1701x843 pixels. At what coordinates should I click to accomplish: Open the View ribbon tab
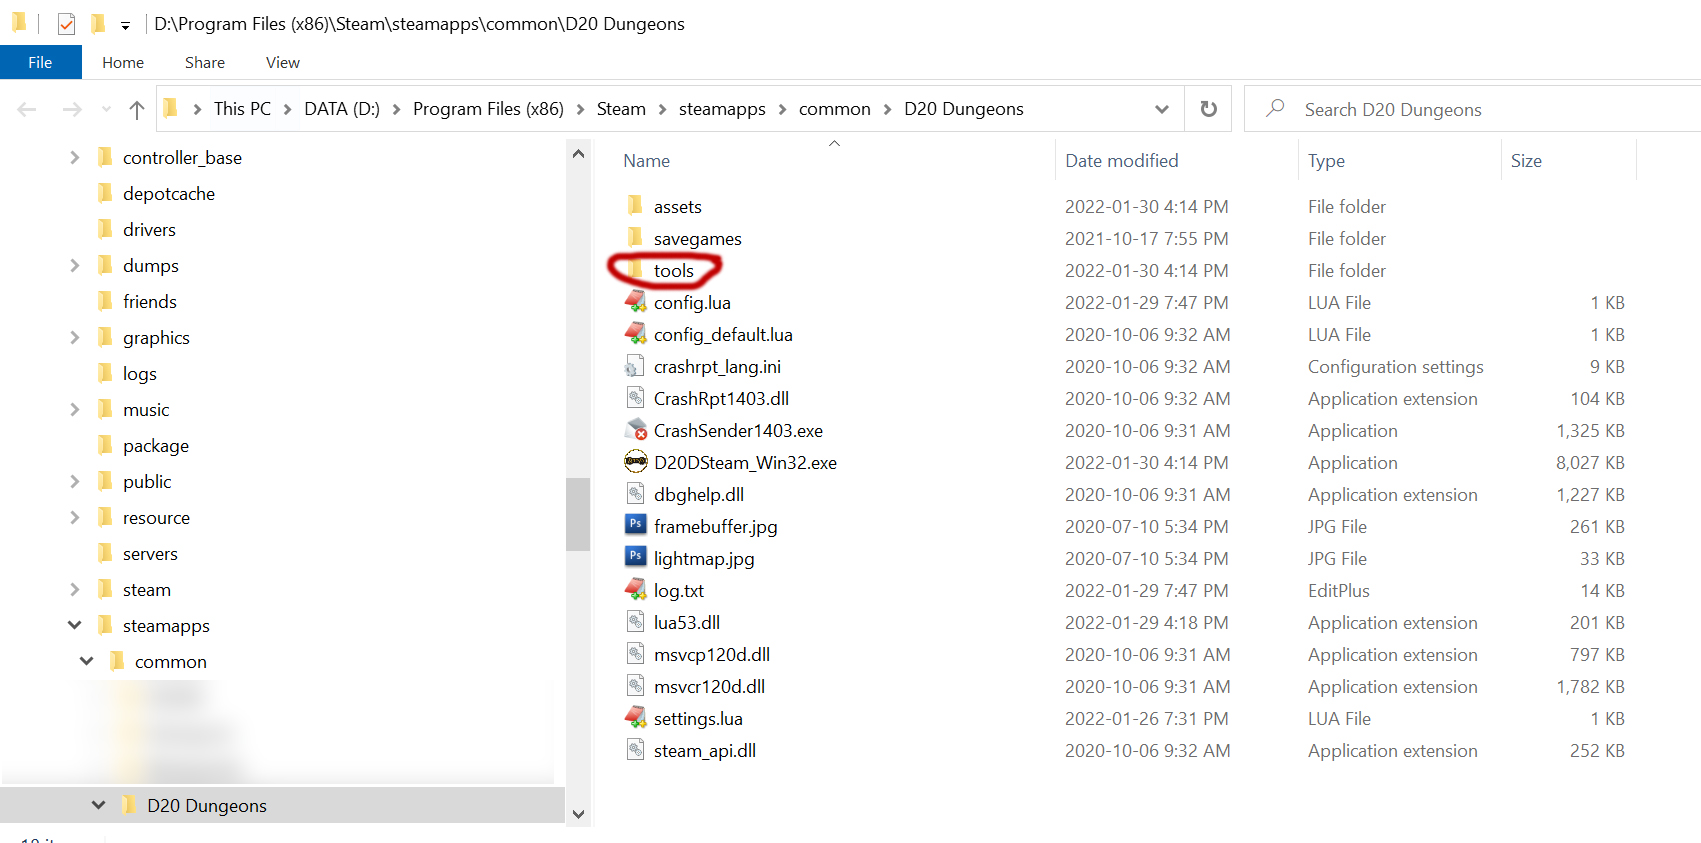coord(283,62)
